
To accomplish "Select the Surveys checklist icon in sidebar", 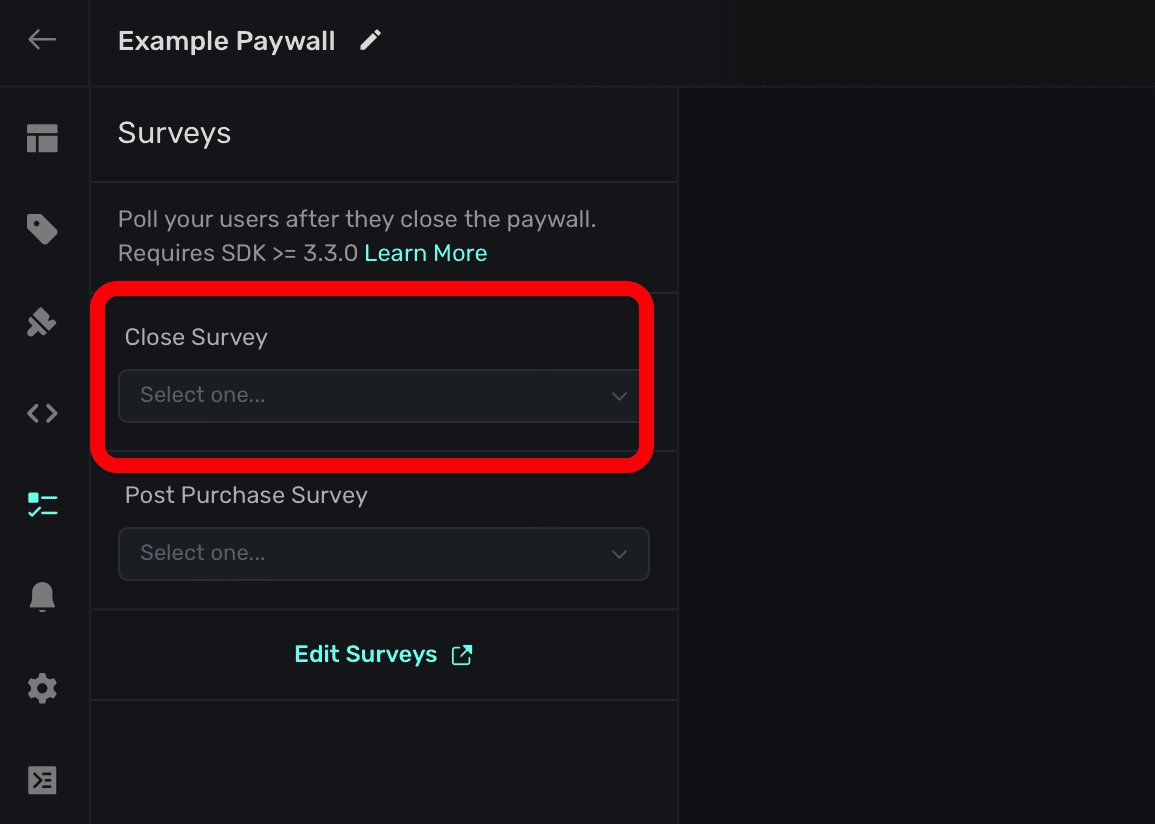I will 42,505.
